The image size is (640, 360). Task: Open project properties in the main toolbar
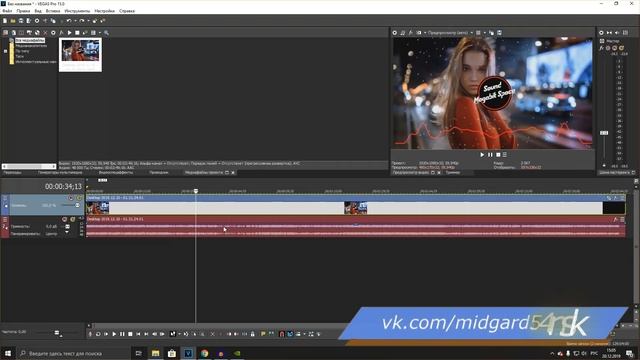coord(37,21)
